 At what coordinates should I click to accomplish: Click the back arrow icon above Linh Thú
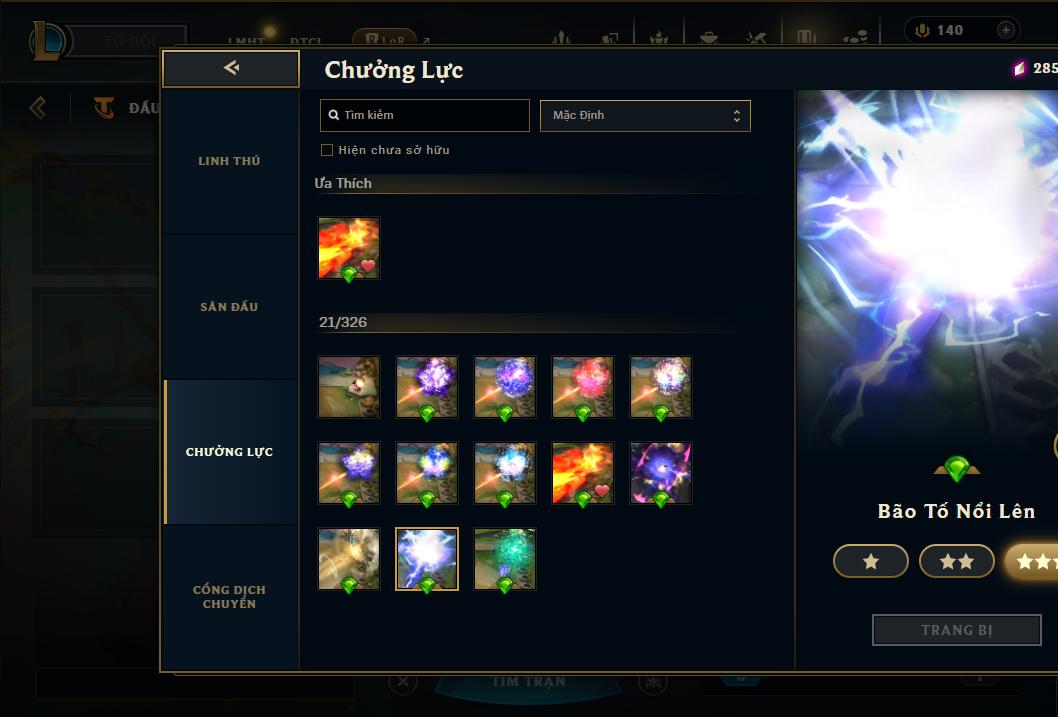(231, 67)
